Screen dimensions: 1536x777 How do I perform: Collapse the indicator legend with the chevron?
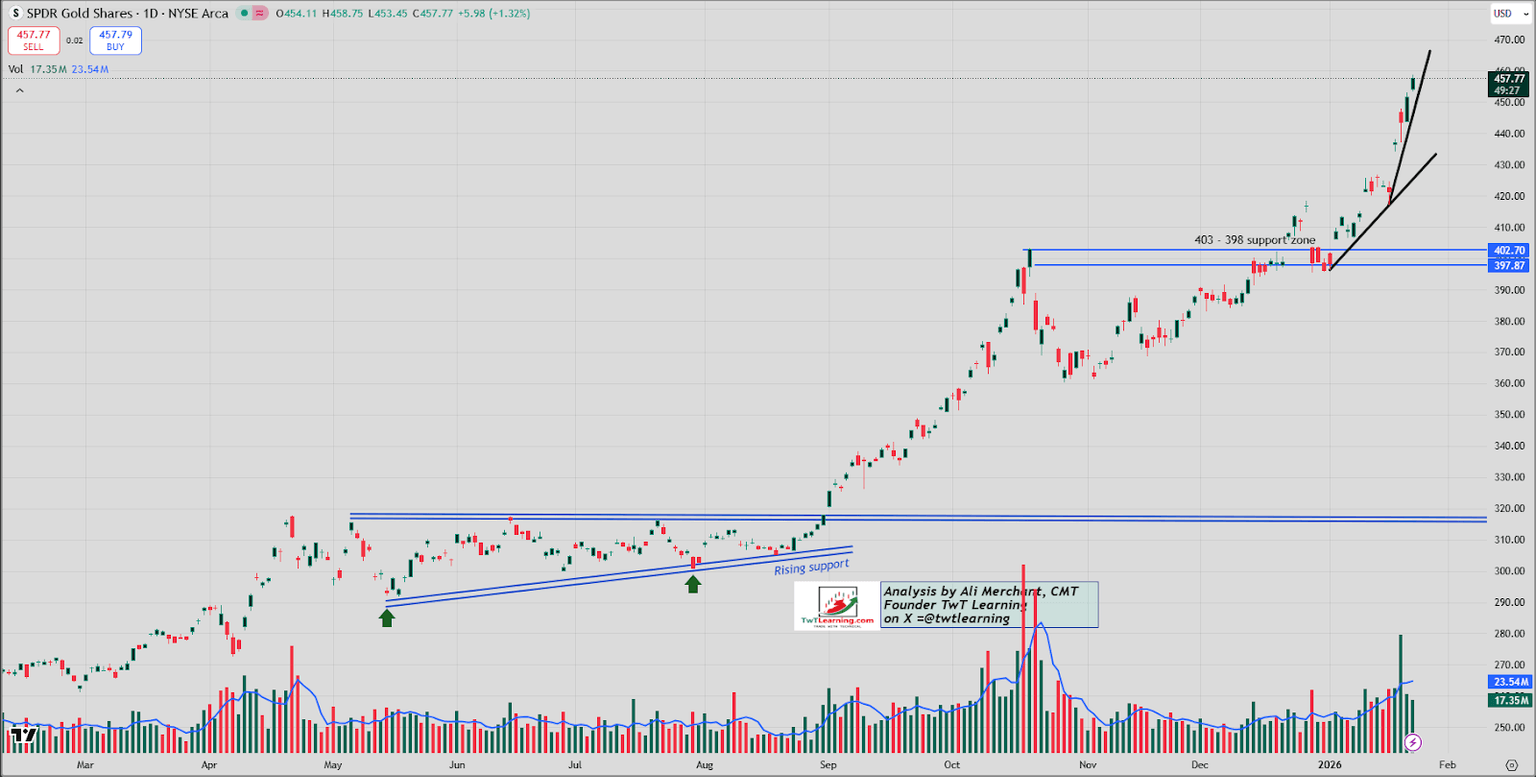[18, 90]
